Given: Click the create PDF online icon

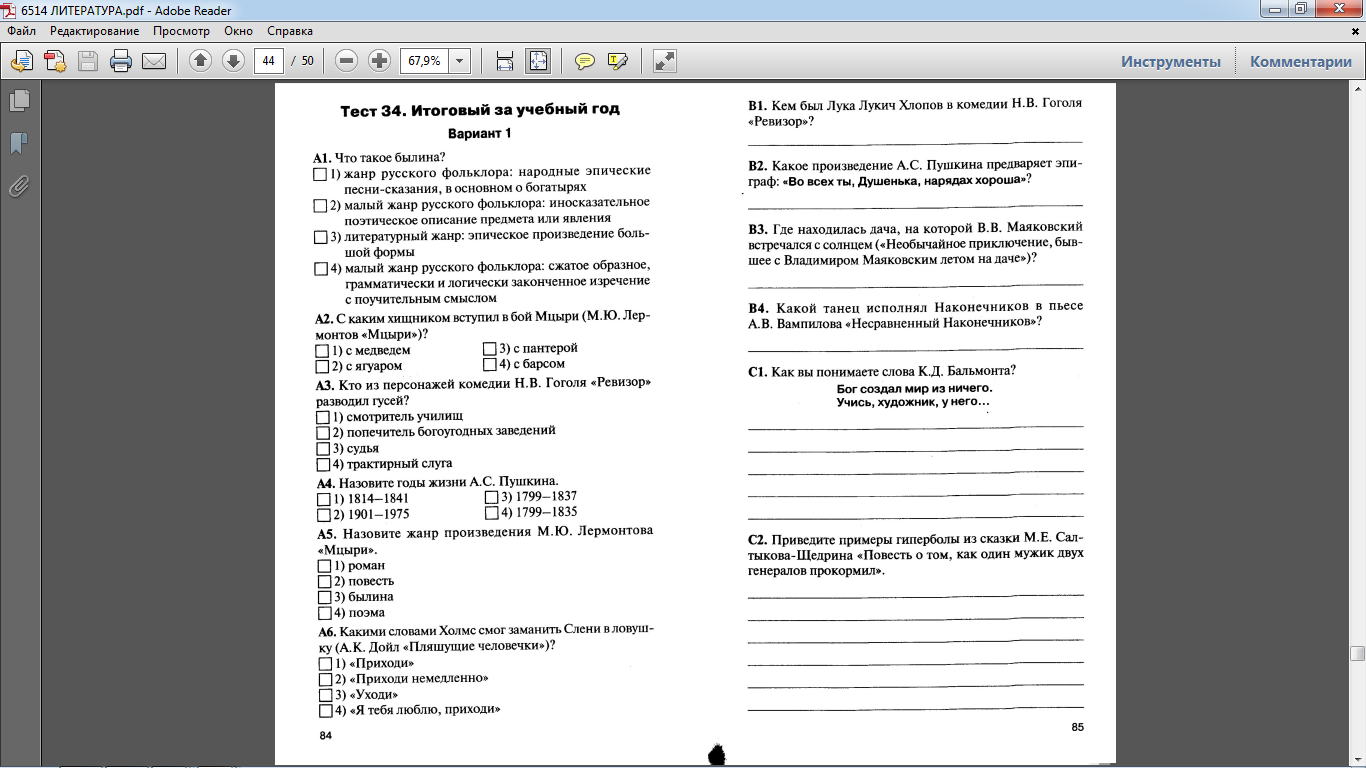Looking at the screenshot, I should pos(21,61).
